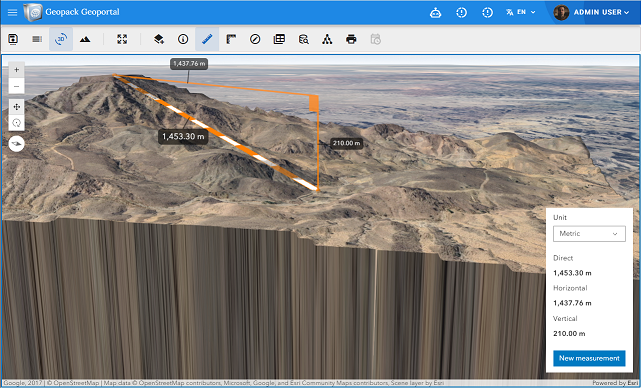Click the Geopack Geoportal logo
This screenshot has height=388, width=642.
click(x=33, y=12)
